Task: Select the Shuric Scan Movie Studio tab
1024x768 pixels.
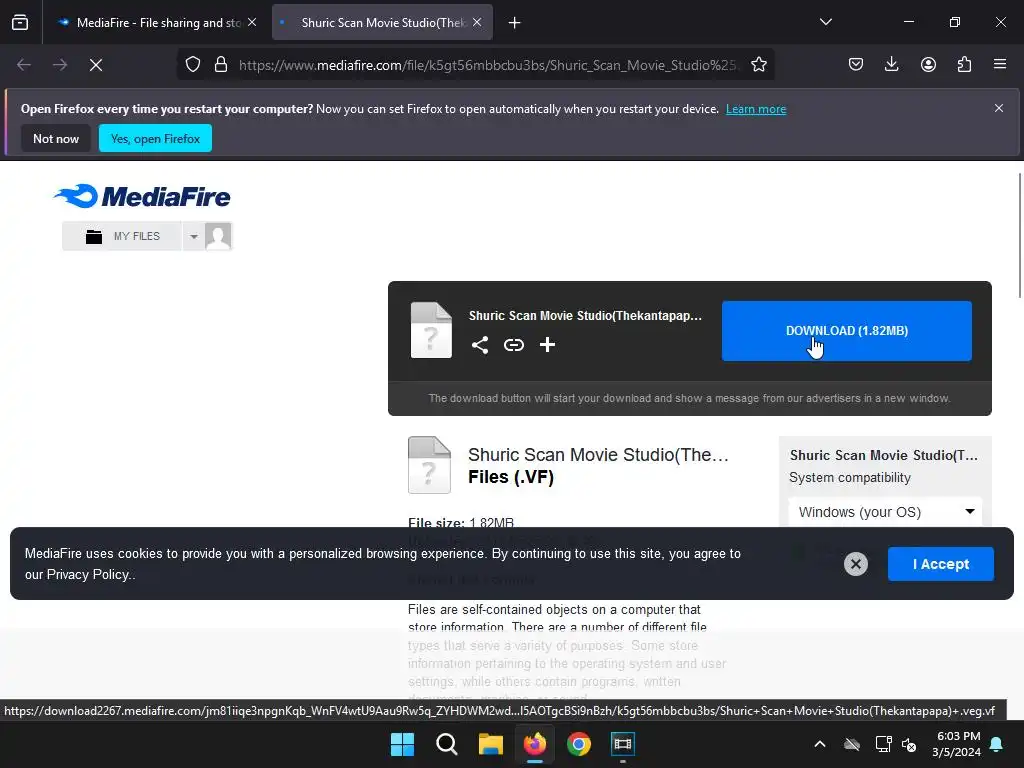Action: (382, 22)
